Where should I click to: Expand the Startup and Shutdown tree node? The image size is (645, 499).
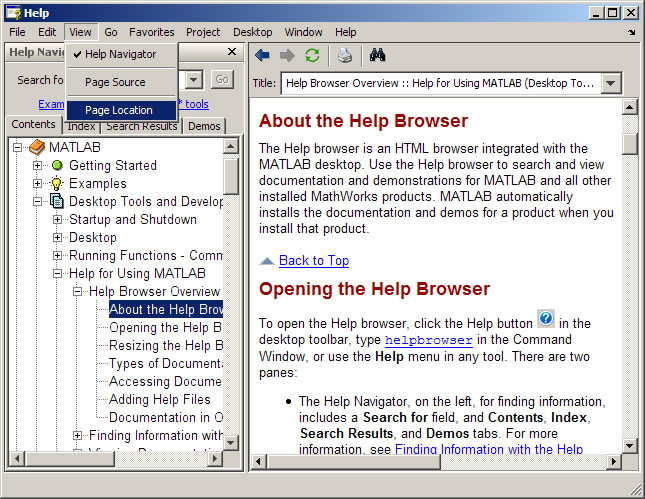point(58,219)
